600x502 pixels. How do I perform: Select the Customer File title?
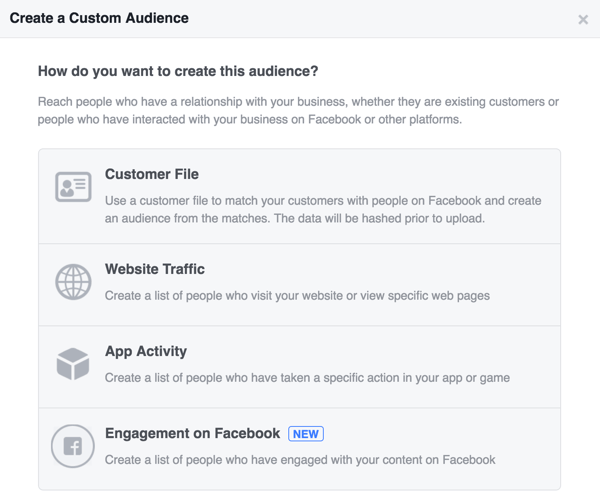click(x=151, y=174)
